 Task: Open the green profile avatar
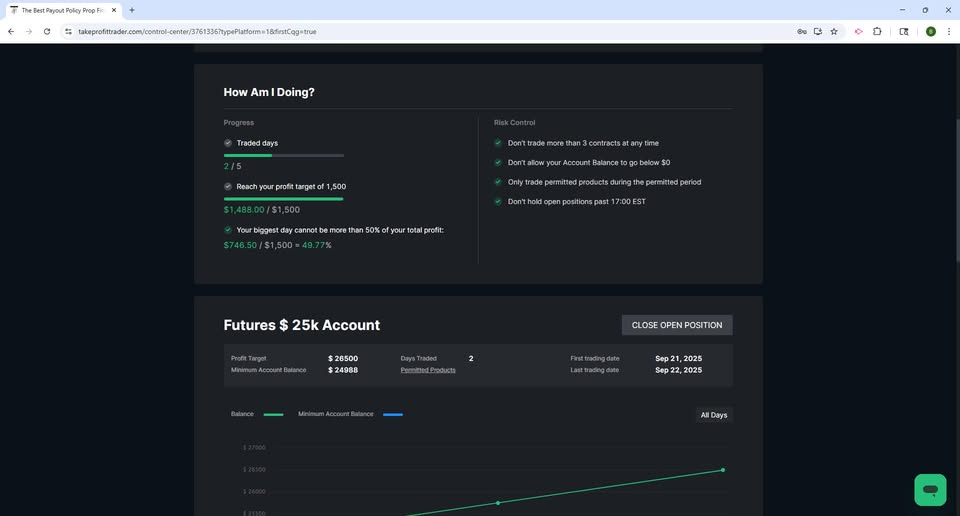point(931,31)
